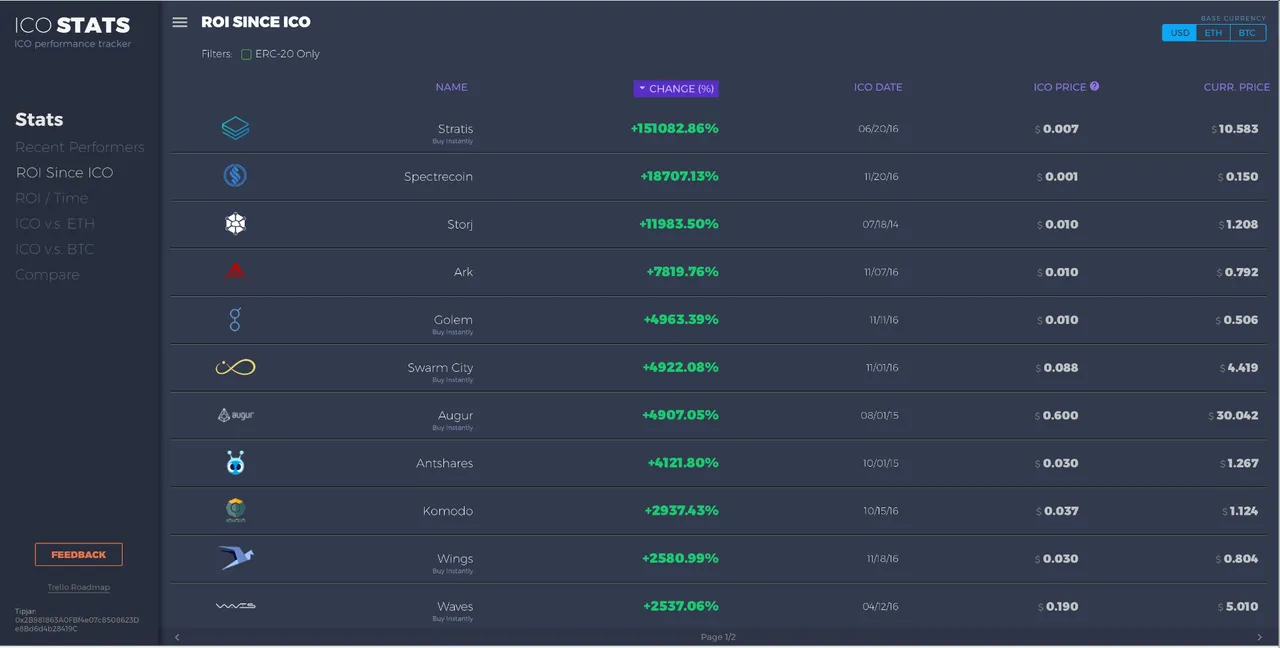Switch base currency to ETH
This screenshot has width=1280, height=648.
point(1213,33)
